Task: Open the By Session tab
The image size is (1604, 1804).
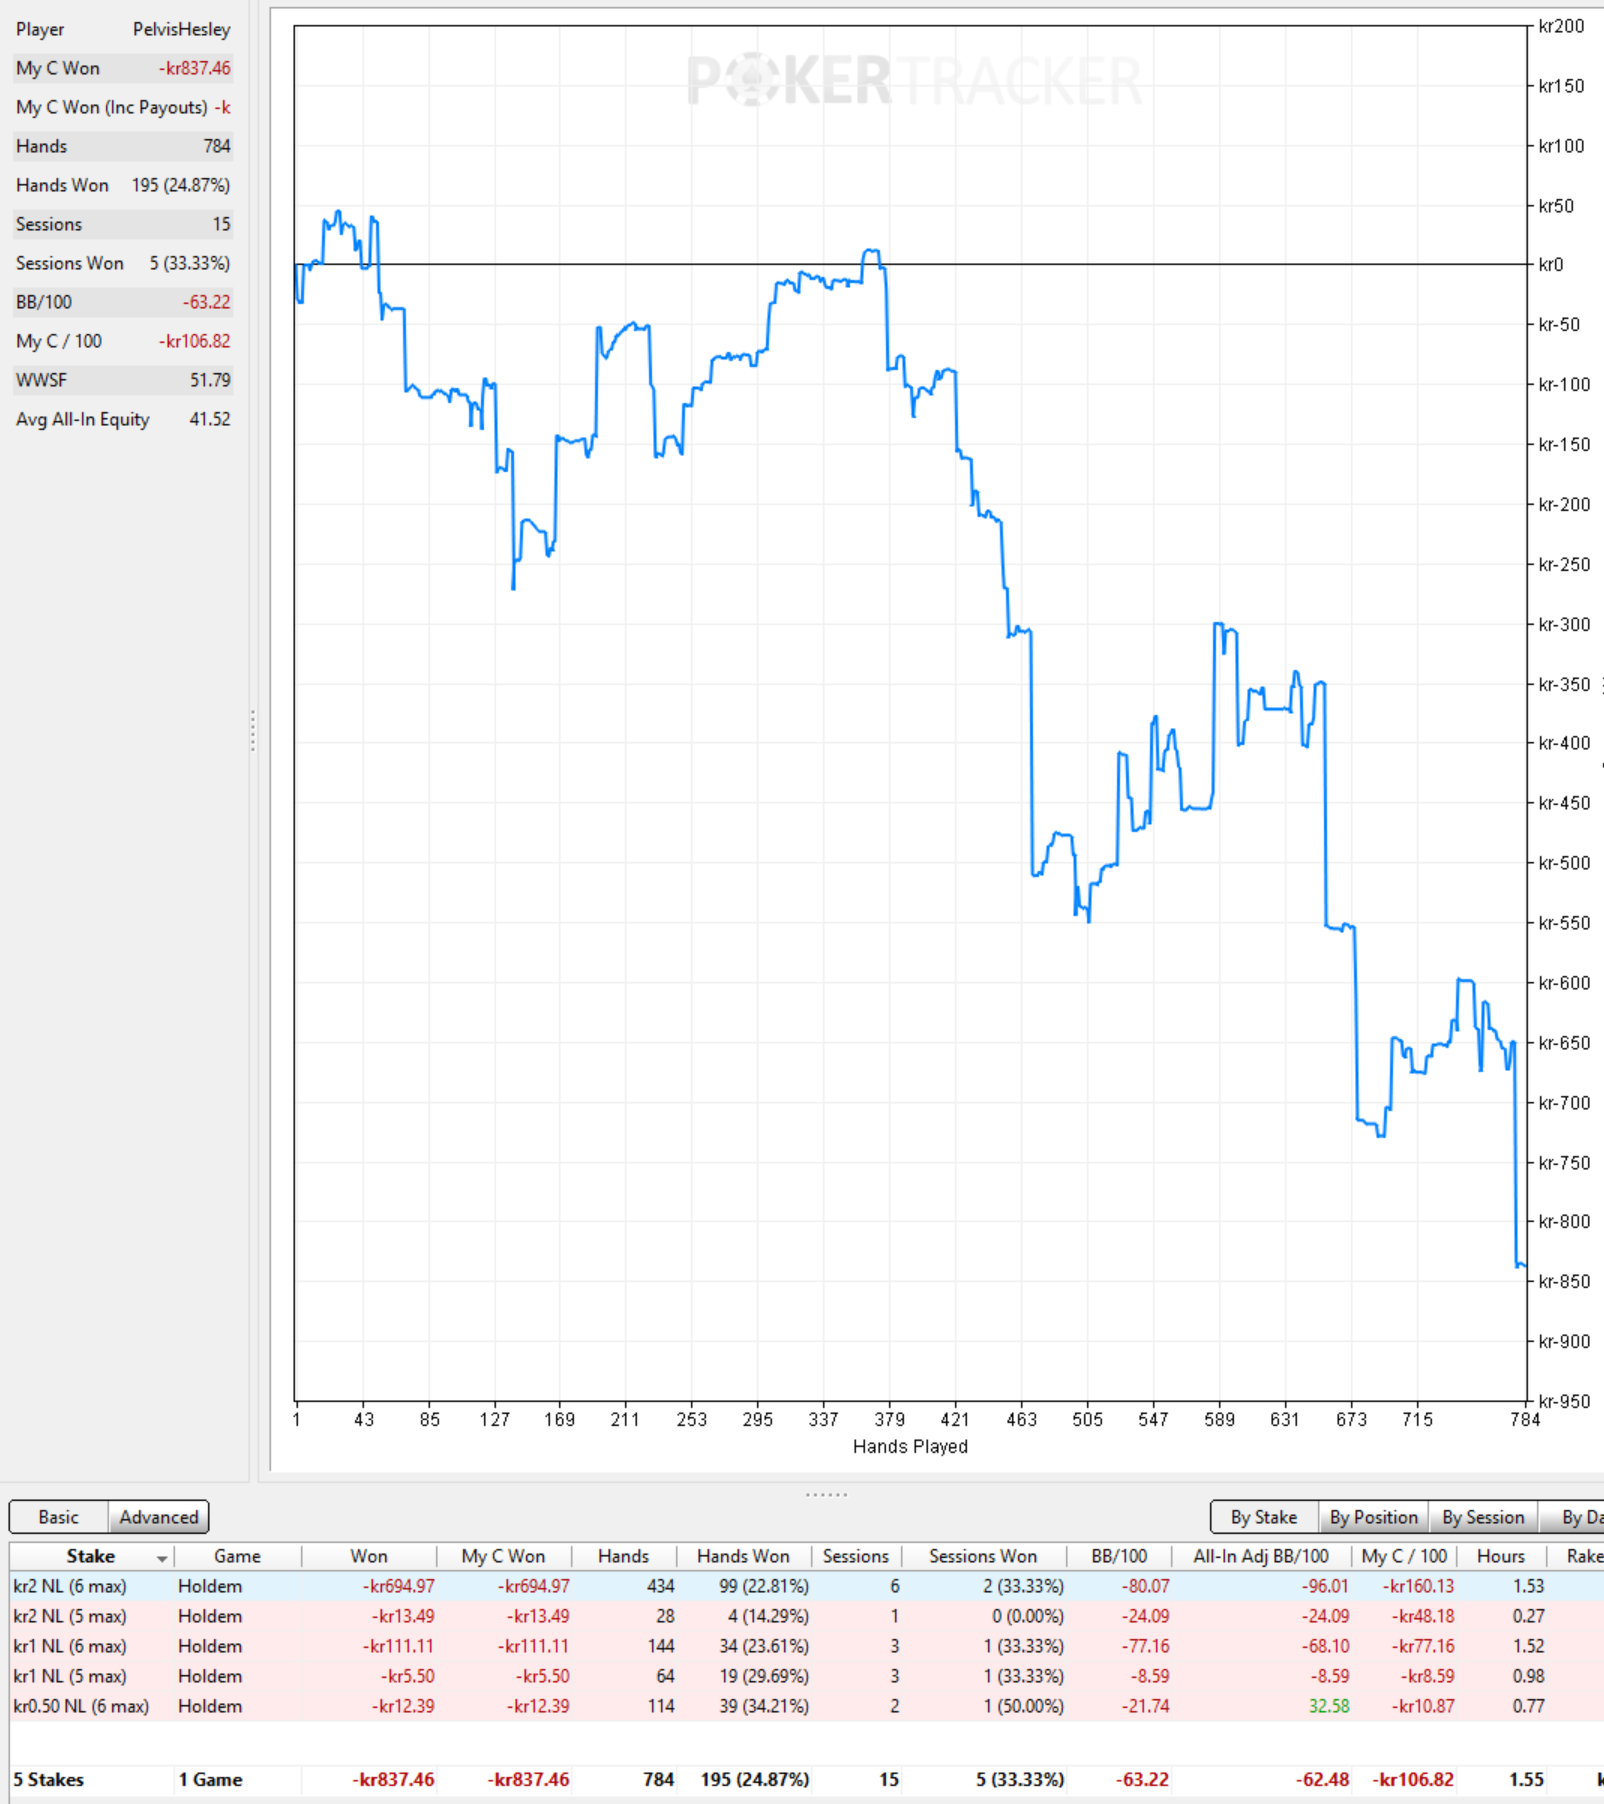Action: pos(1483,1517)
